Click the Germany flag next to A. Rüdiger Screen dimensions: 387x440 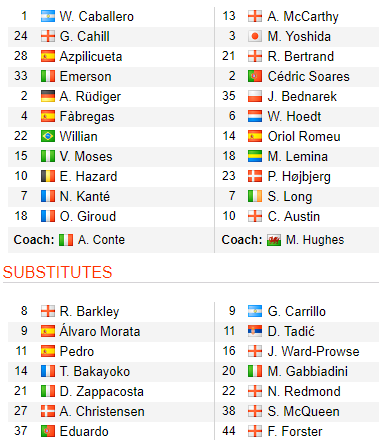click(x=48, y=96)
